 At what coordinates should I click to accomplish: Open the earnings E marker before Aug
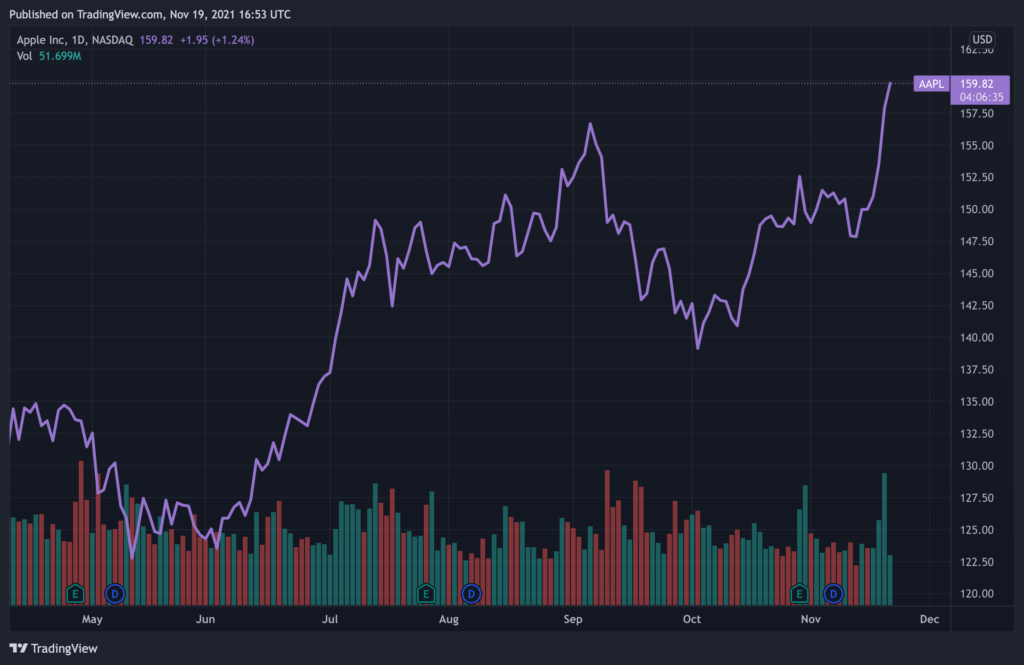tap(426, 594)
